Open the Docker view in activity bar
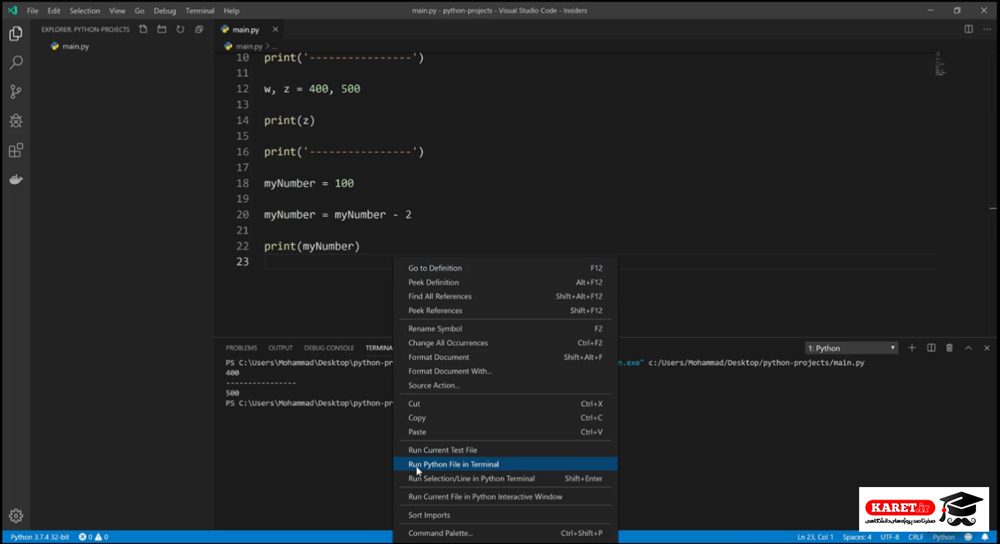The height and width of the screenshot is (544, 1000). (16, 180)
